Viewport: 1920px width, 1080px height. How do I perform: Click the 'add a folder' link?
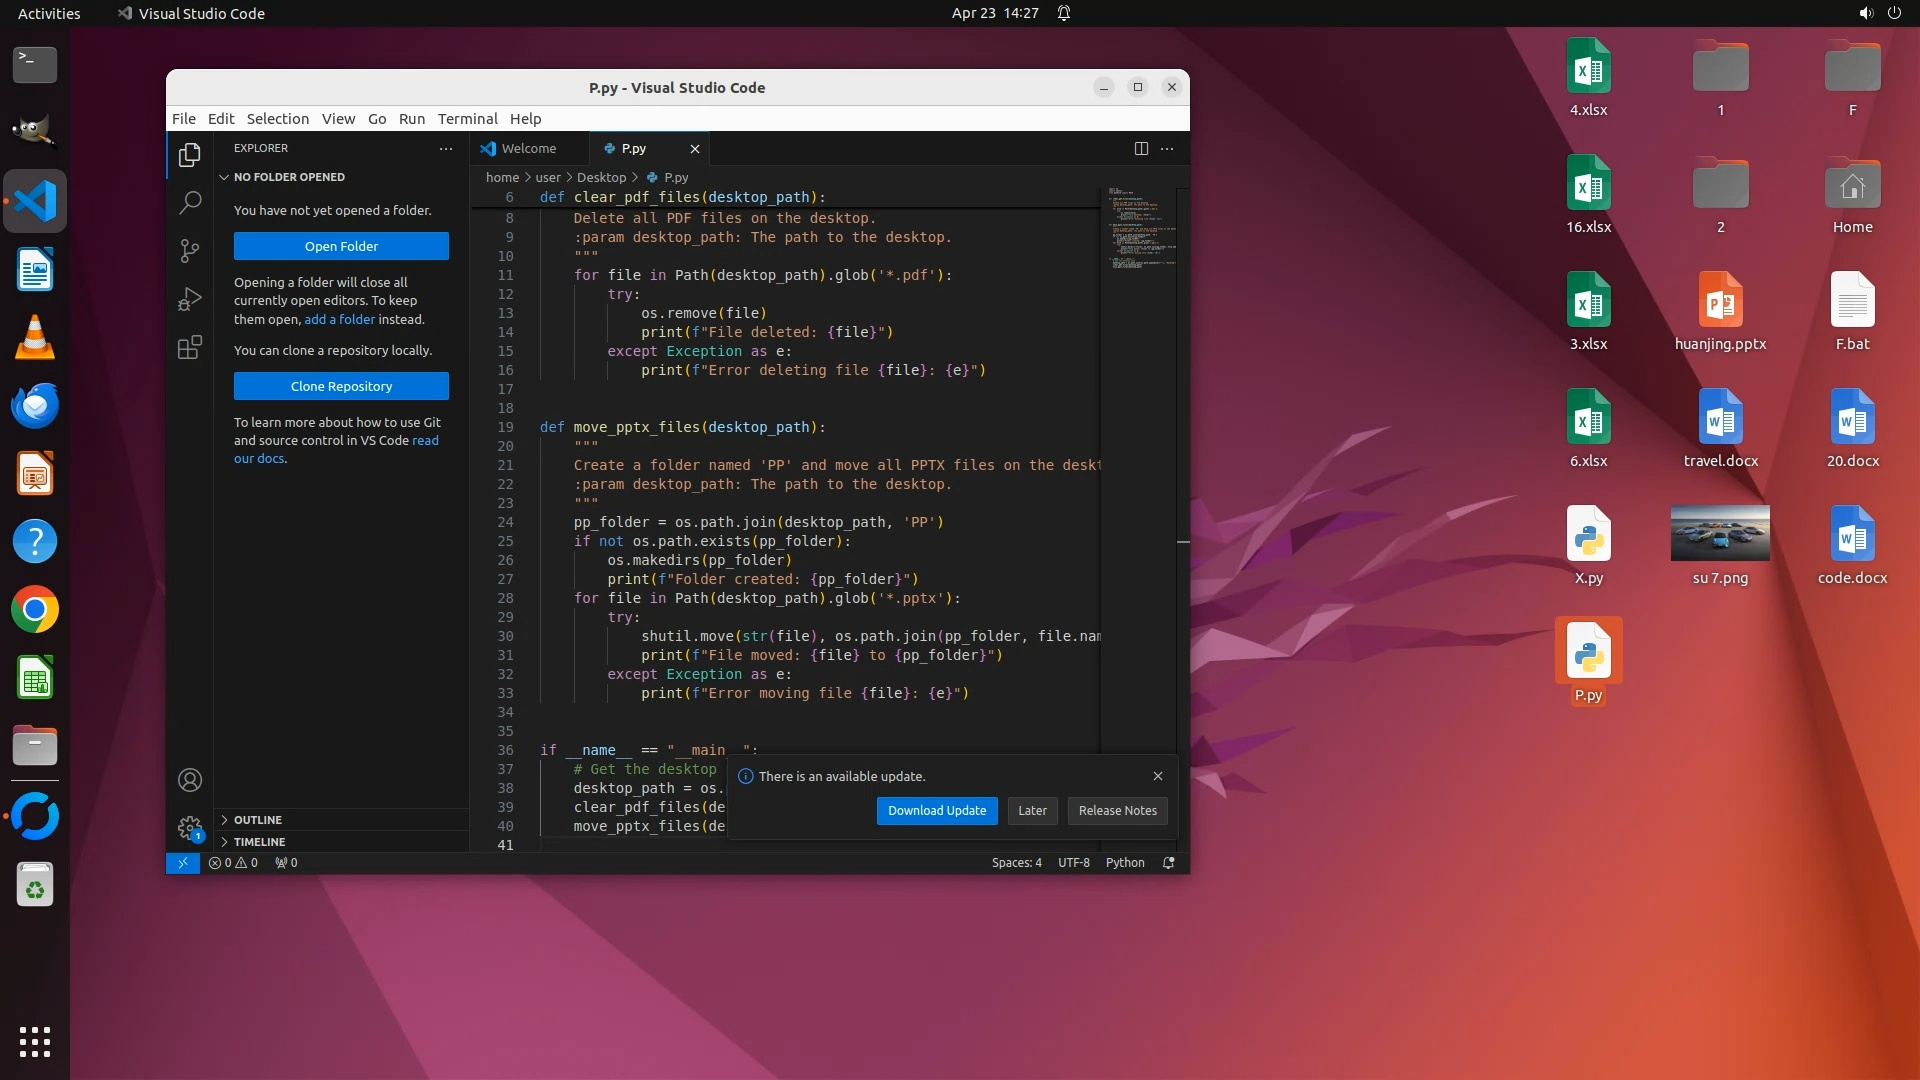[339, 319]
